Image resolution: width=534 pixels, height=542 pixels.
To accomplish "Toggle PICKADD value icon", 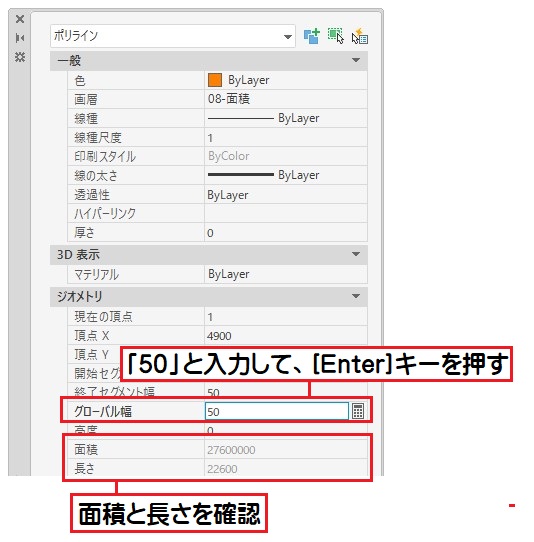I will click(312, 36).
